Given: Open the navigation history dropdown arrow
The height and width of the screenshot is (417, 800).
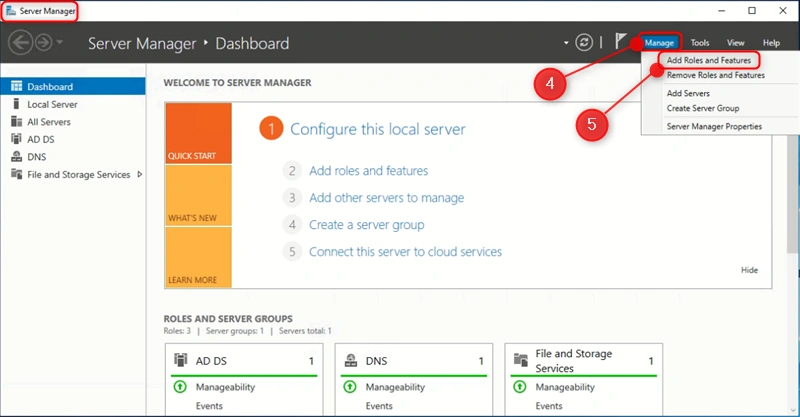Looking at the screenshot, I should click(x=60, y=42).
